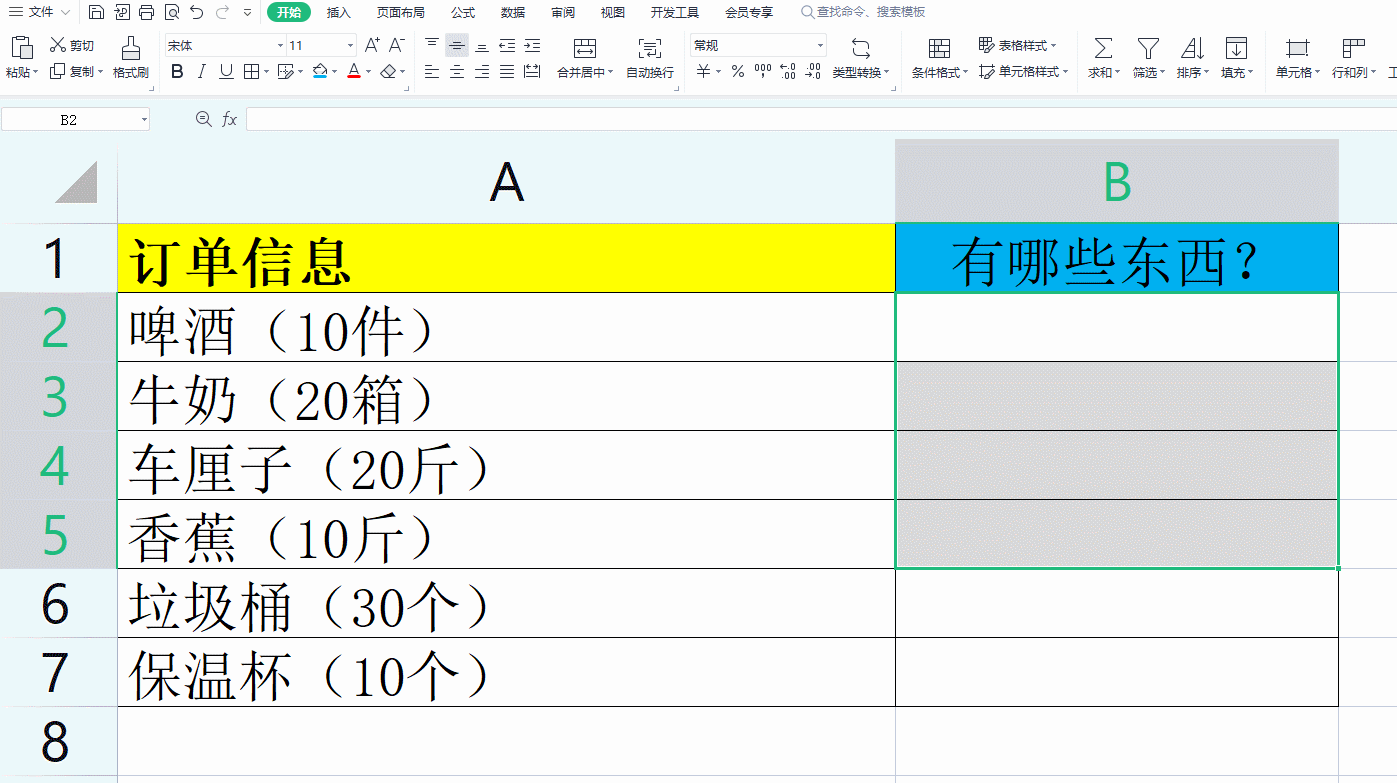Click the Sort (排序) icon
The image size is (1397, 783).
click(1192, 47)
